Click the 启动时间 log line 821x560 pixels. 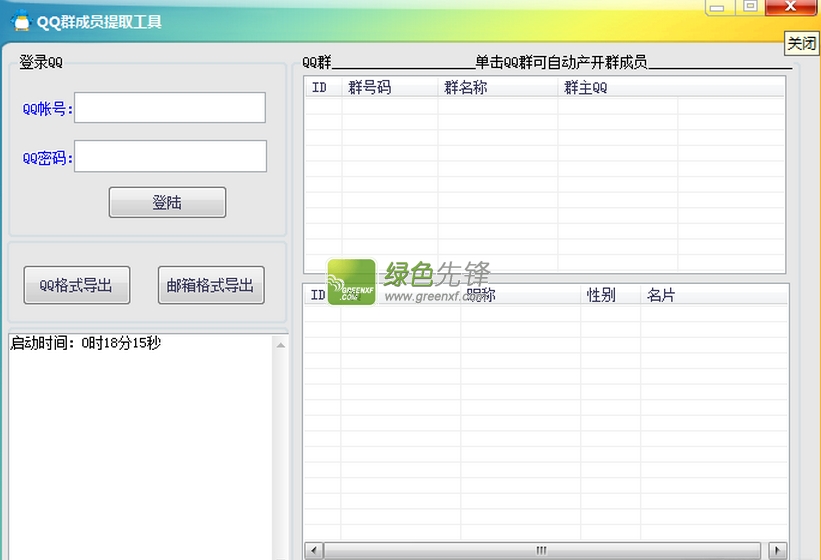tap(85, 343)
